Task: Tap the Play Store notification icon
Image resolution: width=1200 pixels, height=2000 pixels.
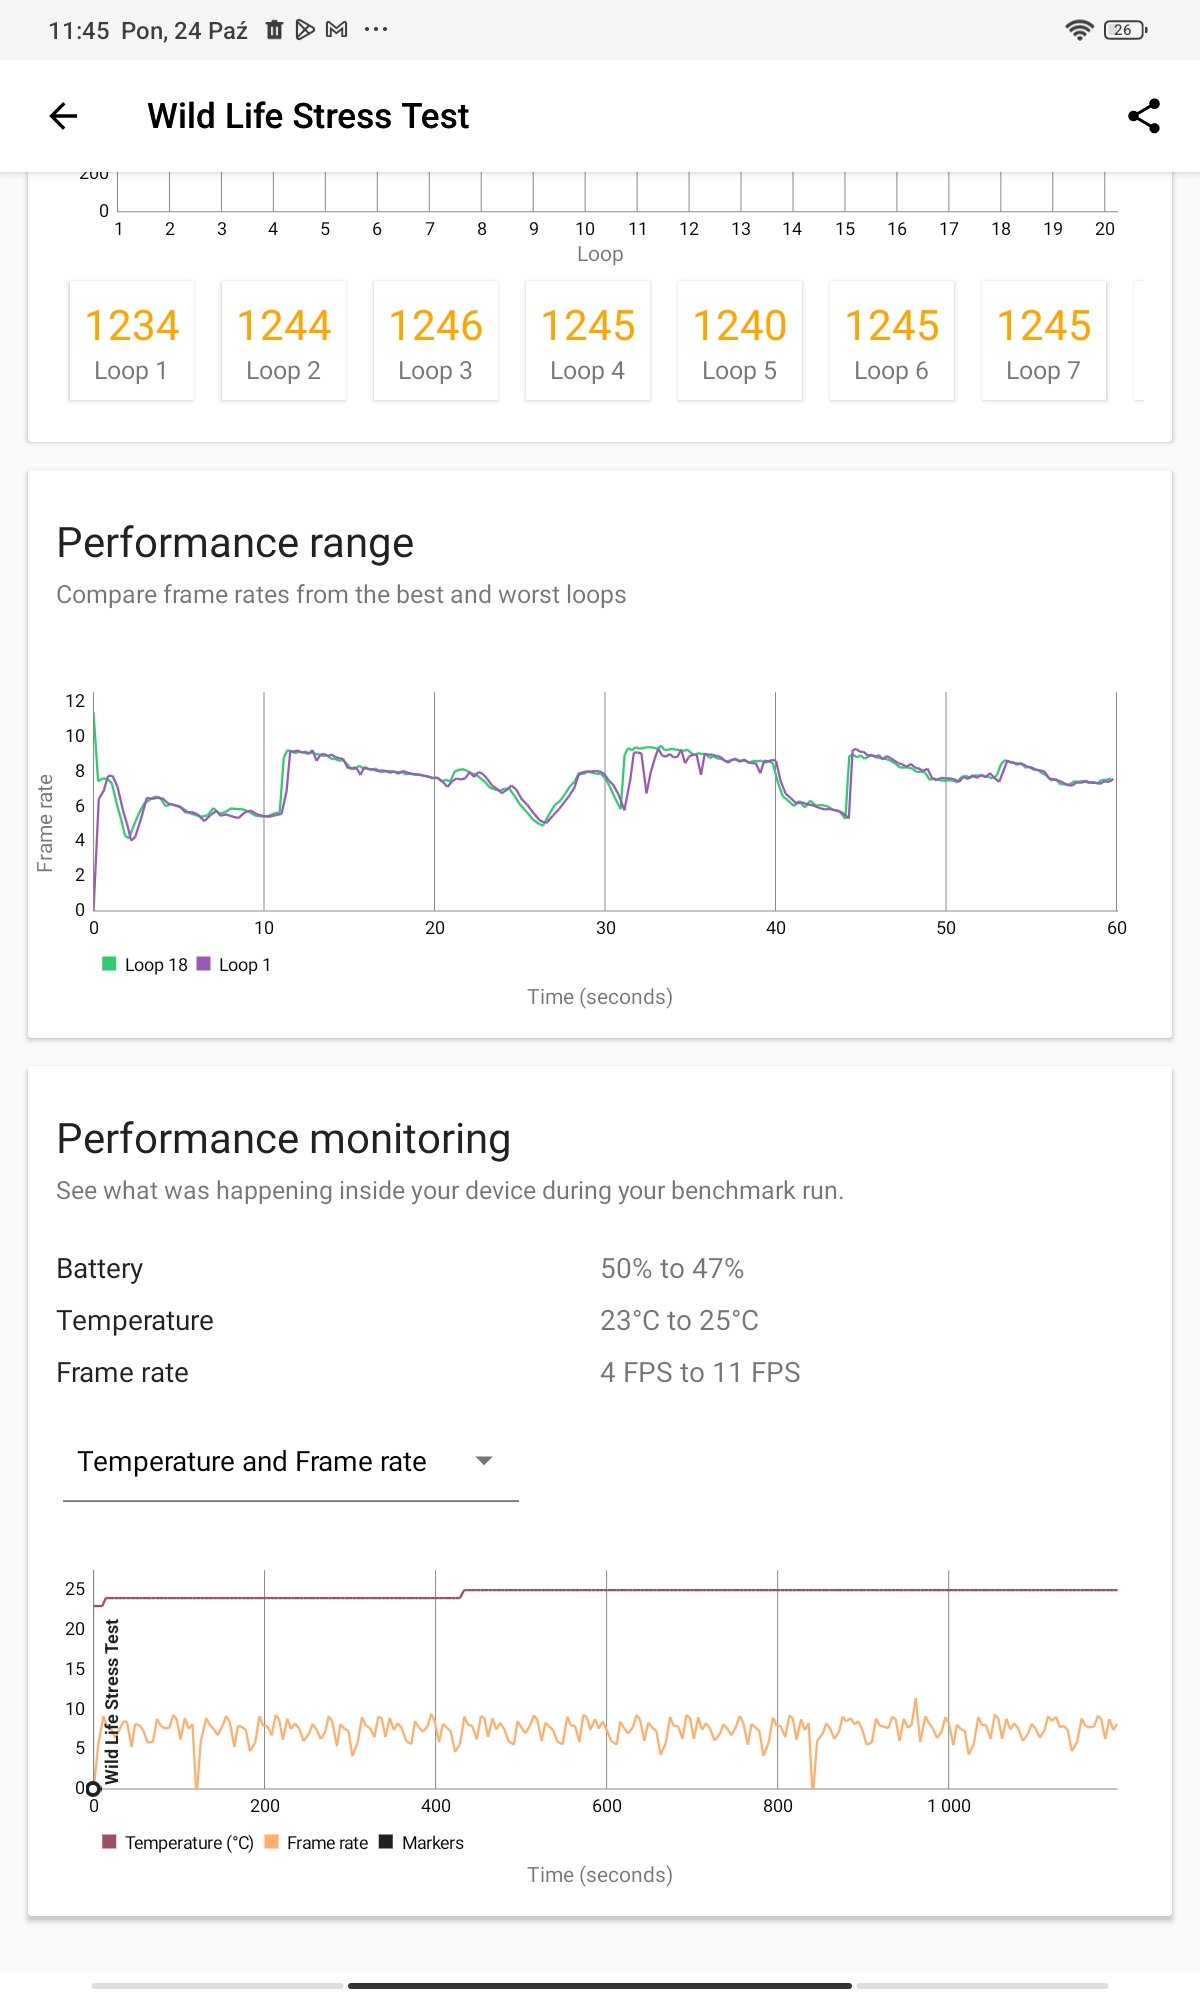Action: (305, 30)
